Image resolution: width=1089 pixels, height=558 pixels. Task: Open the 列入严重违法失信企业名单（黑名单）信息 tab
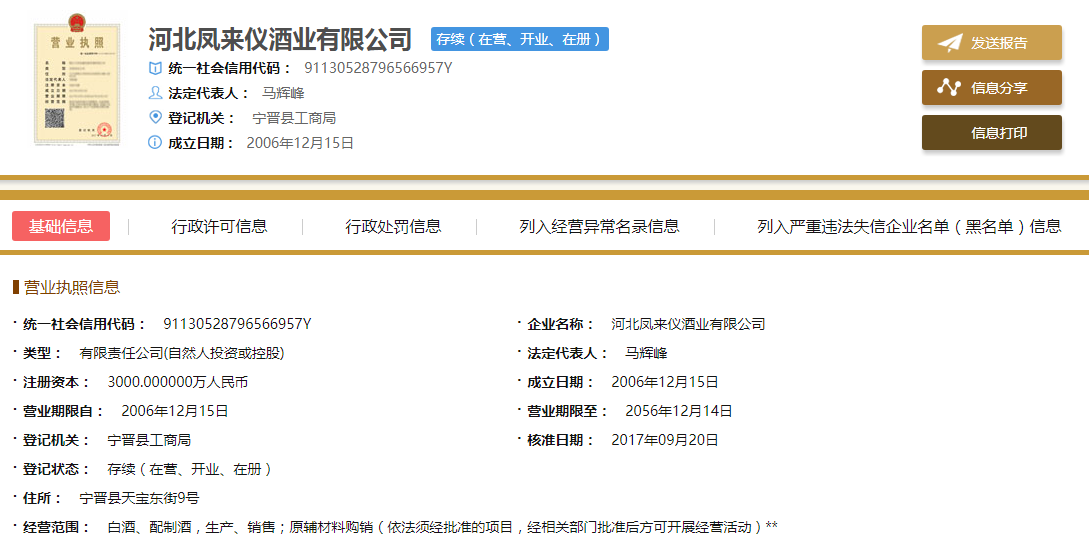(x=909, y=226)
